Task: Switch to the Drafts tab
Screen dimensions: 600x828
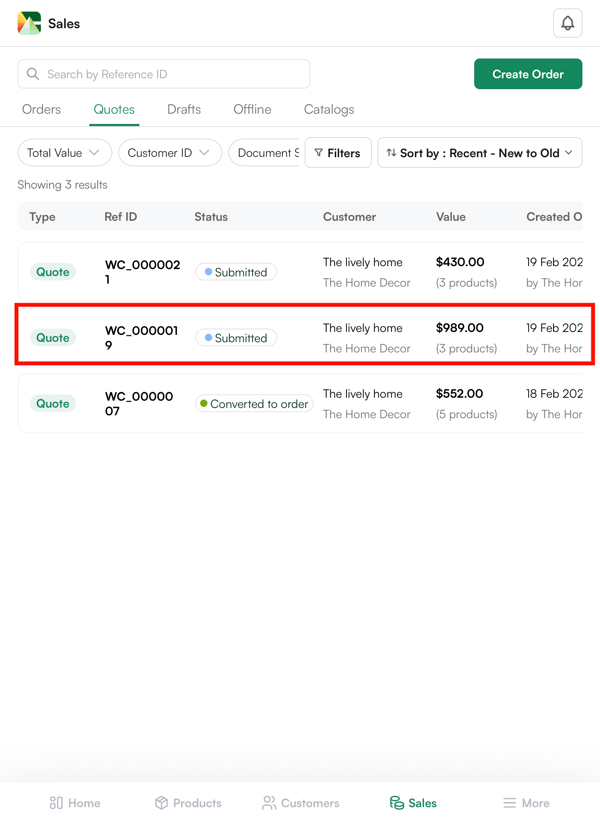Action: [184, 109]
